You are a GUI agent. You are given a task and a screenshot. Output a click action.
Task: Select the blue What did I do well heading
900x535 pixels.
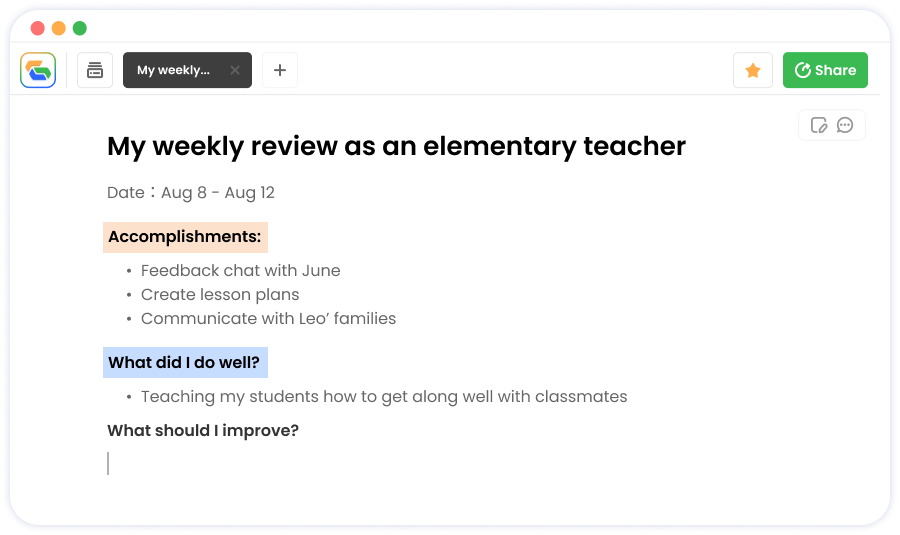[185, 363]
